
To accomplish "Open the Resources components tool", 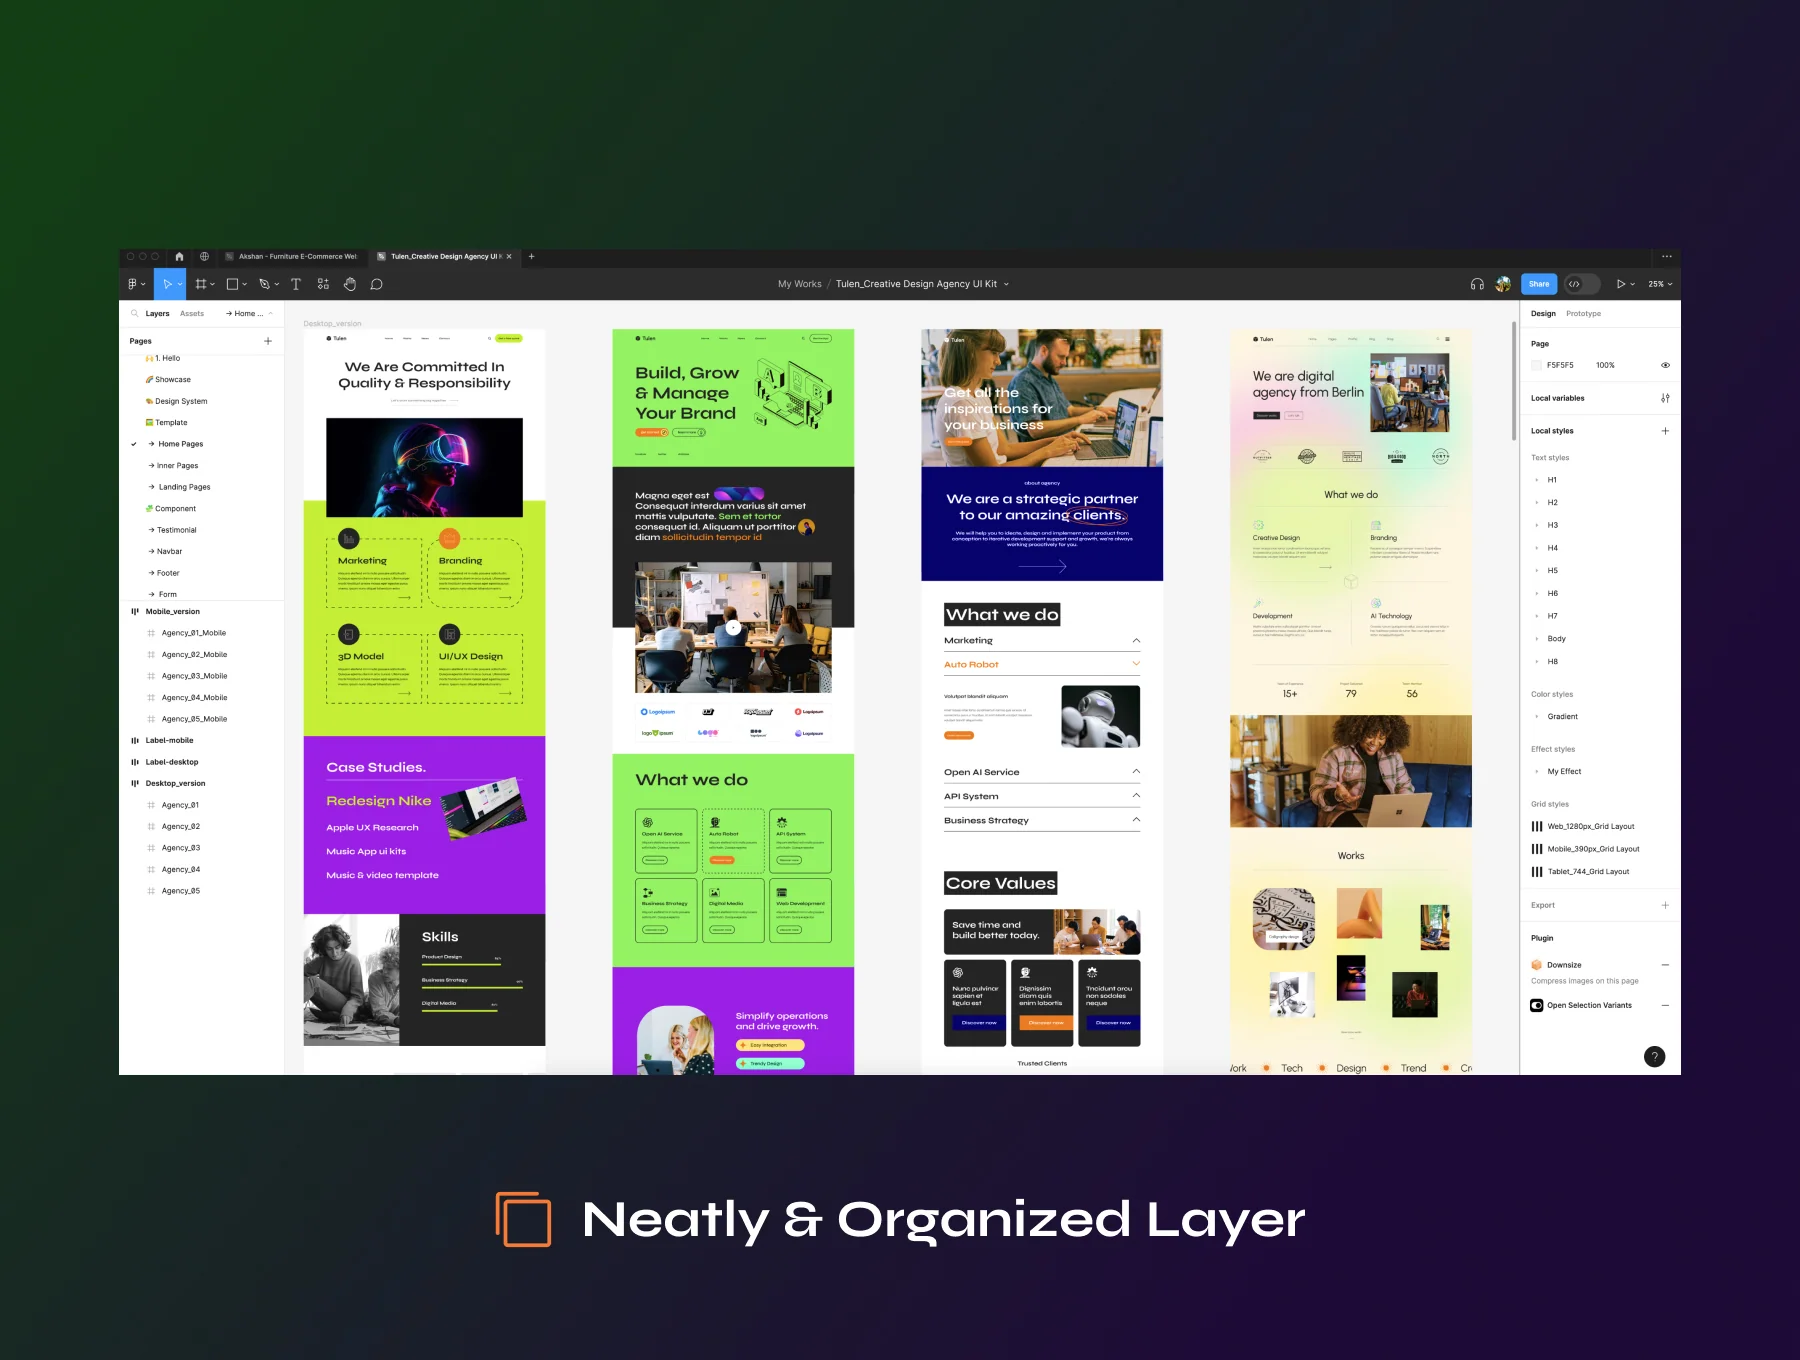I will coord(323,284).
